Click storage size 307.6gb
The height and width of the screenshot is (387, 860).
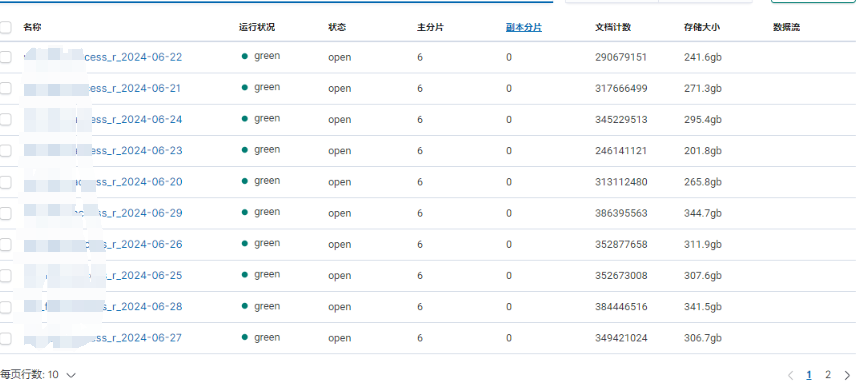click(x=703, y=276)
